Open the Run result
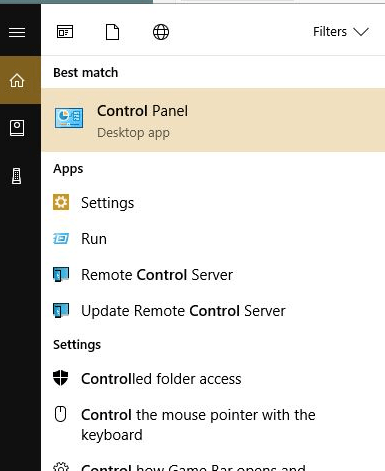 [x=213, y=239]
